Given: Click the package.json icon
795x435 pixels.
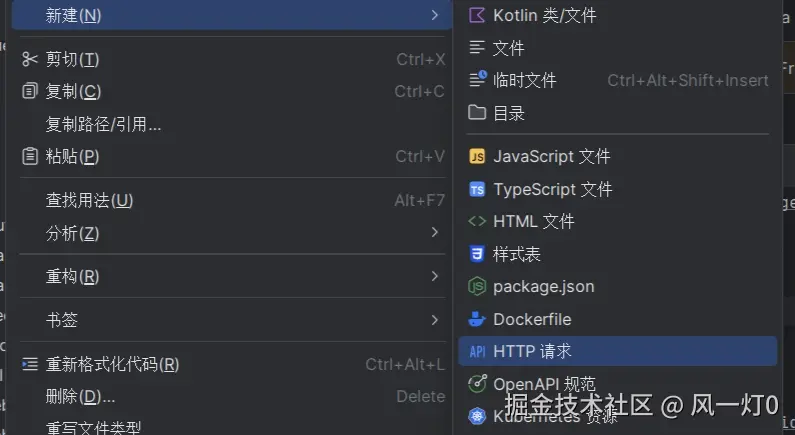Looking at the screenshot, I should pyautogui.click(x=477, y=287).
